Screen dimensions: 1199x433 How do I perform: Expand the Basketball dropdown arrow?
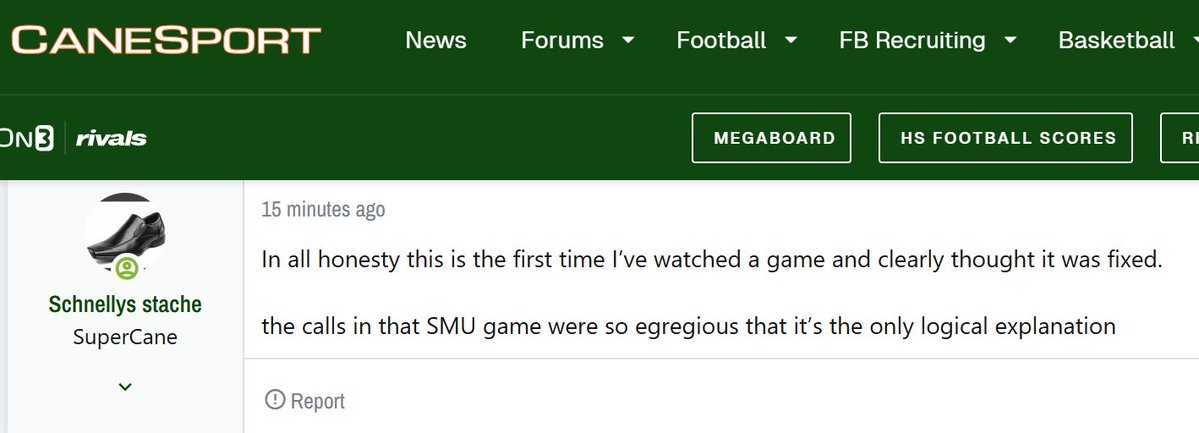click(x=1190, y=41)
